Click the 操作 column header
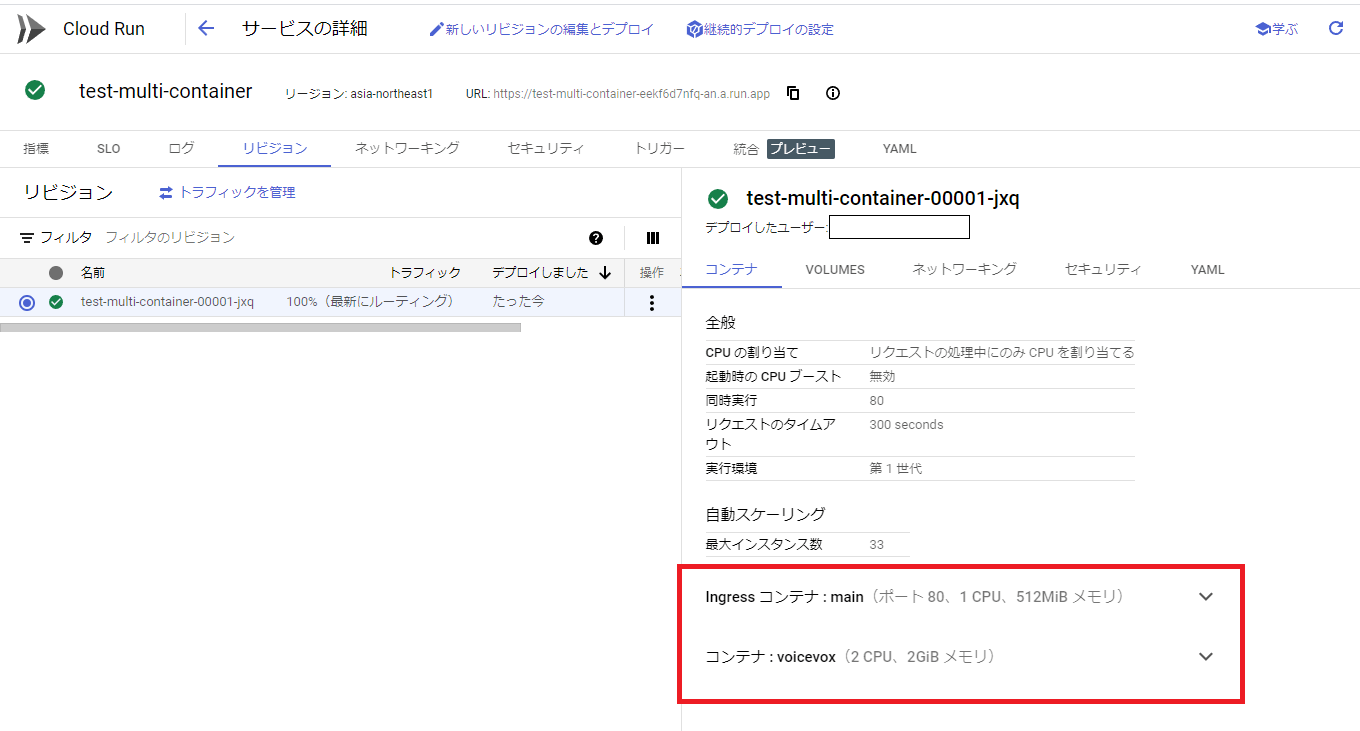The image size is (1360, 731). point(652,272)
